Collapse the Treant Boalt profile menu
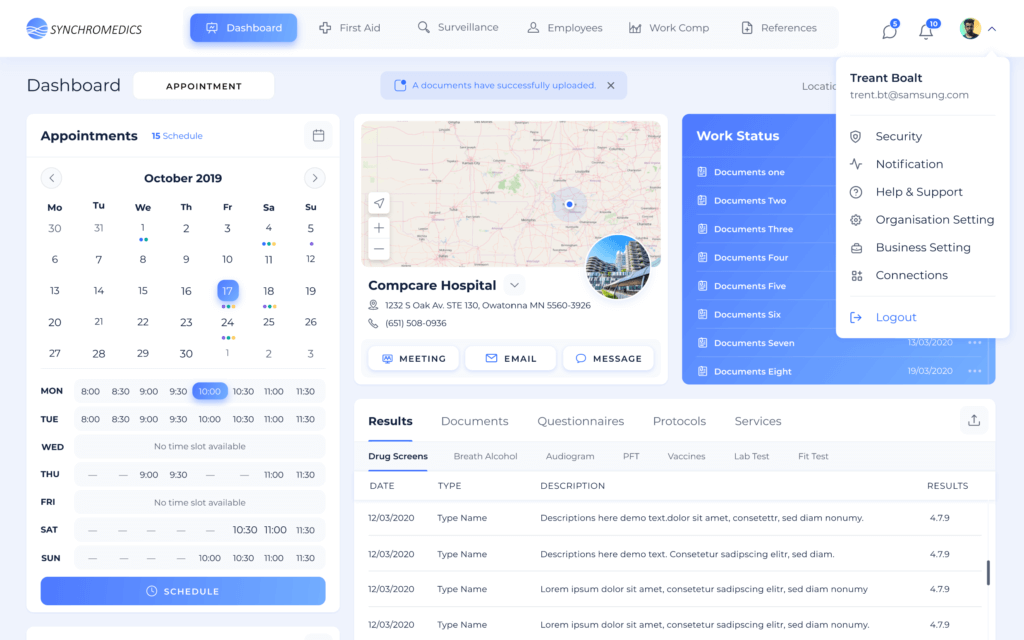The image size is (1024, 640). pos(992,30)
